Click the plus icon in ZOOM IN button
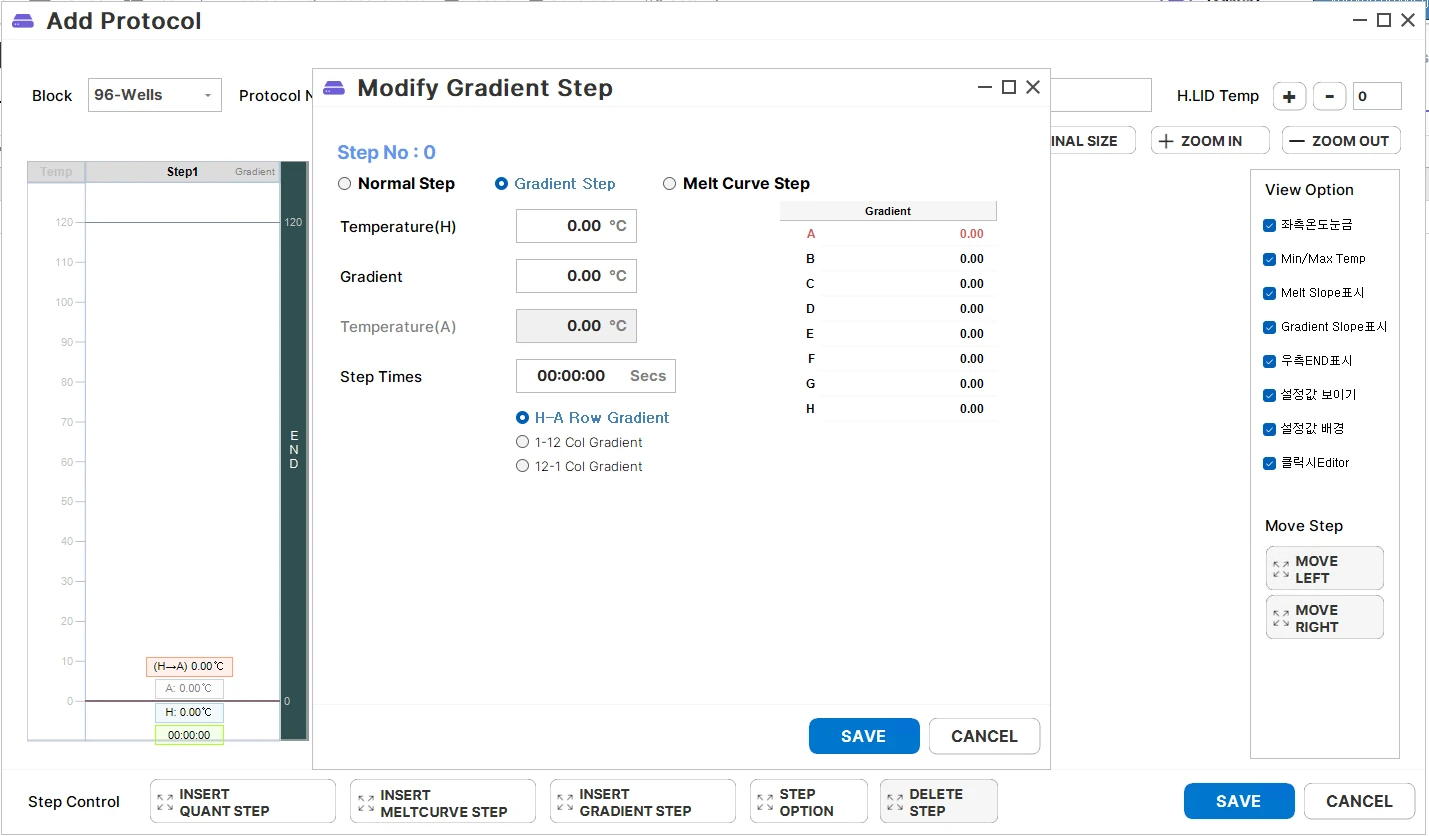The height and width of the screenshot is (836, 1429). [1165, 141]
